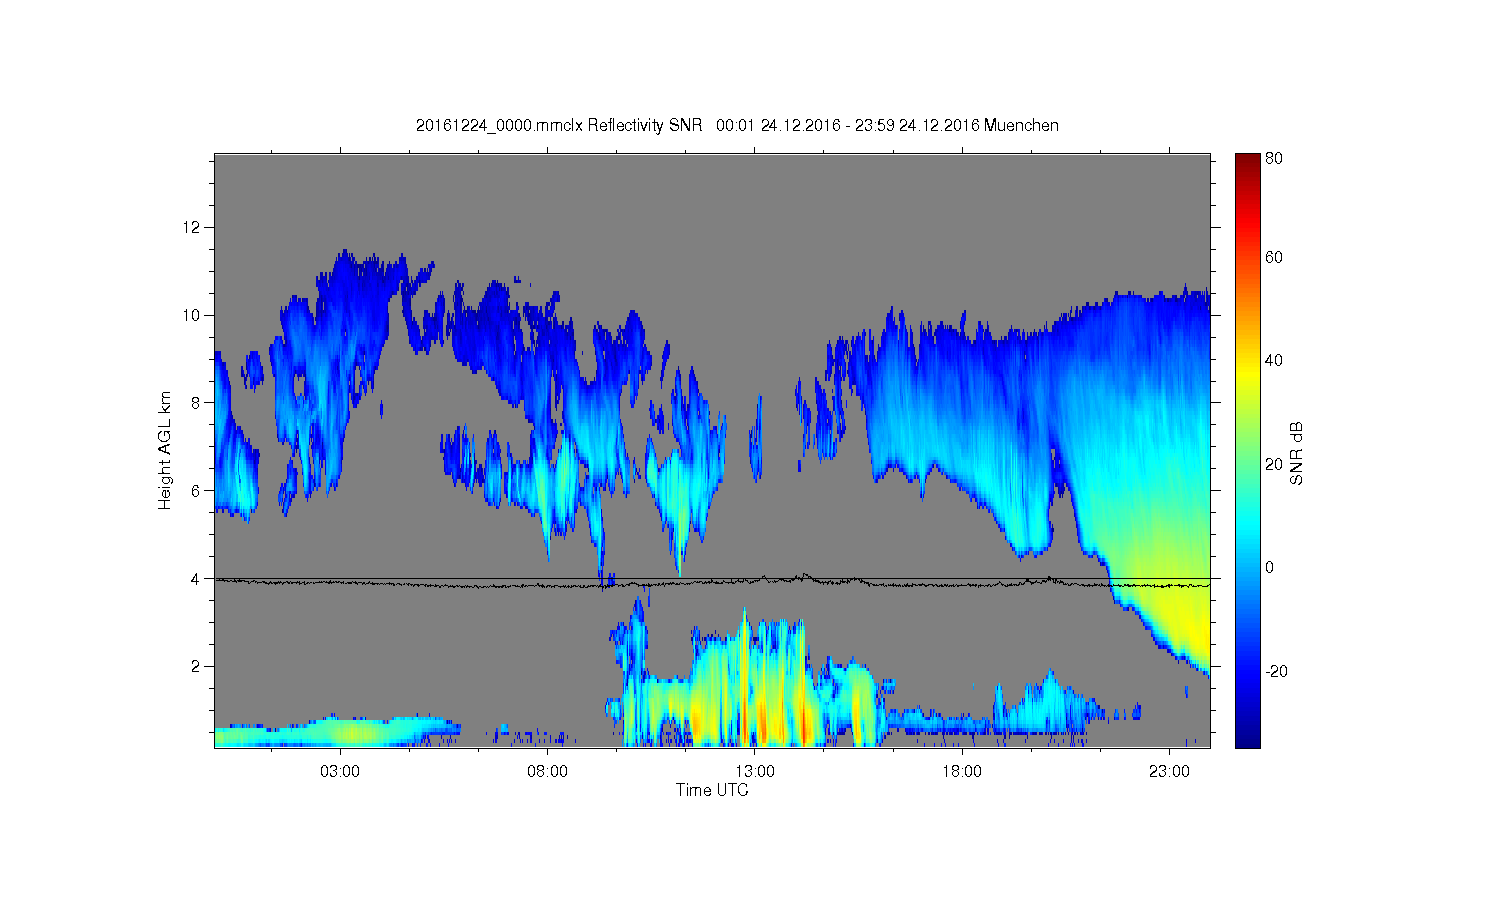Click the 'Height AGL km' axis label
The image size is (1500, 900).
pyautogui.click(x=165, y=450)
